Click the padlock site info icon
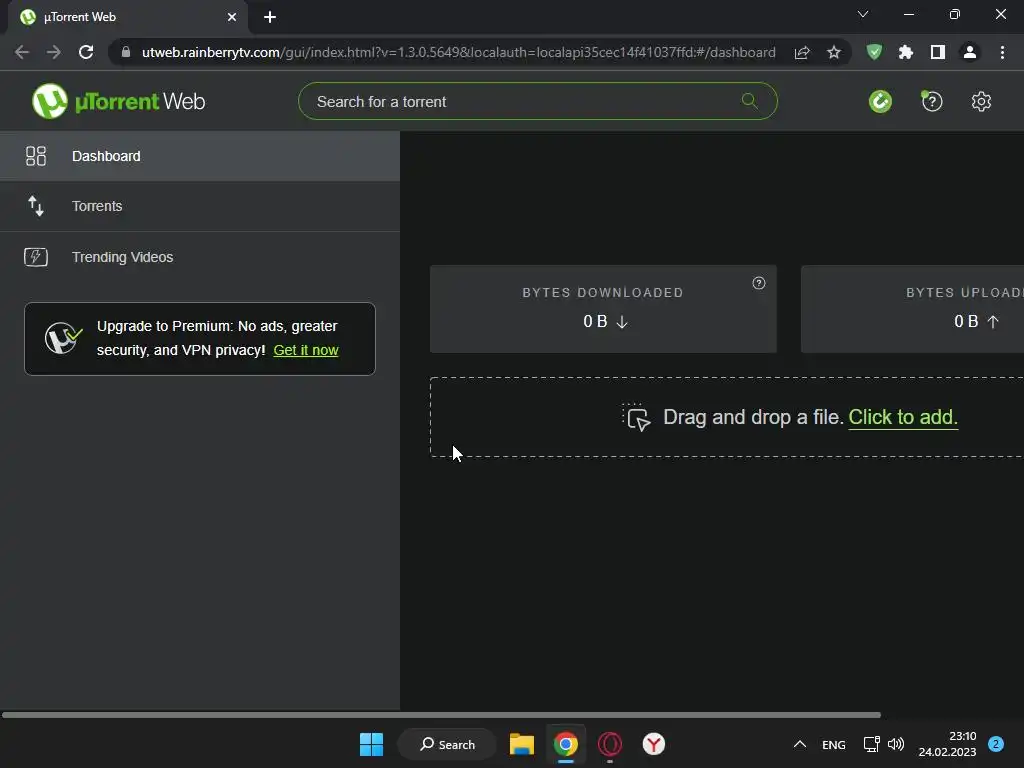This screenshot has height=768, width=1024. 126,52
